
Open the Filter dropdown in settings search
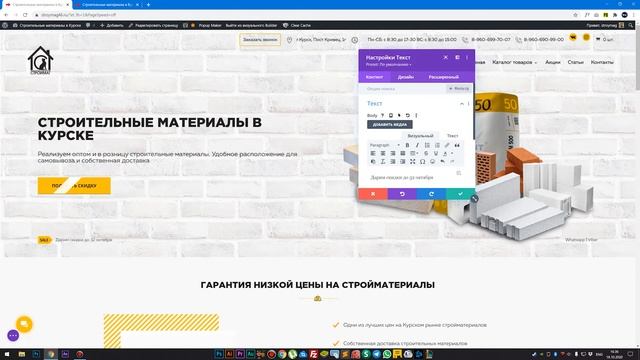(x=459, y=89)
